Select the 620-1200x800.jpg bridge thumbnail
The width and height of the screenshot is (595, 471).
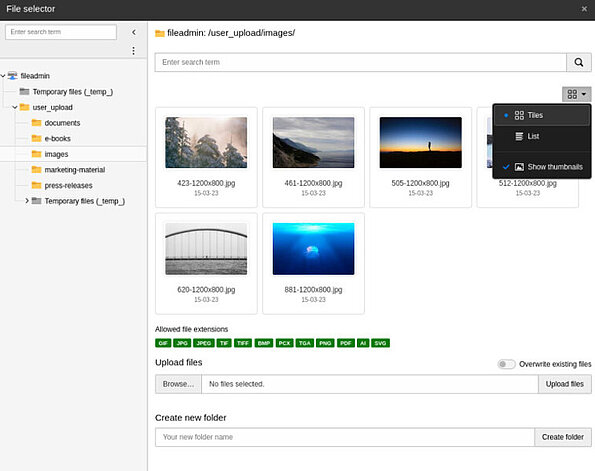click(206, 249)
